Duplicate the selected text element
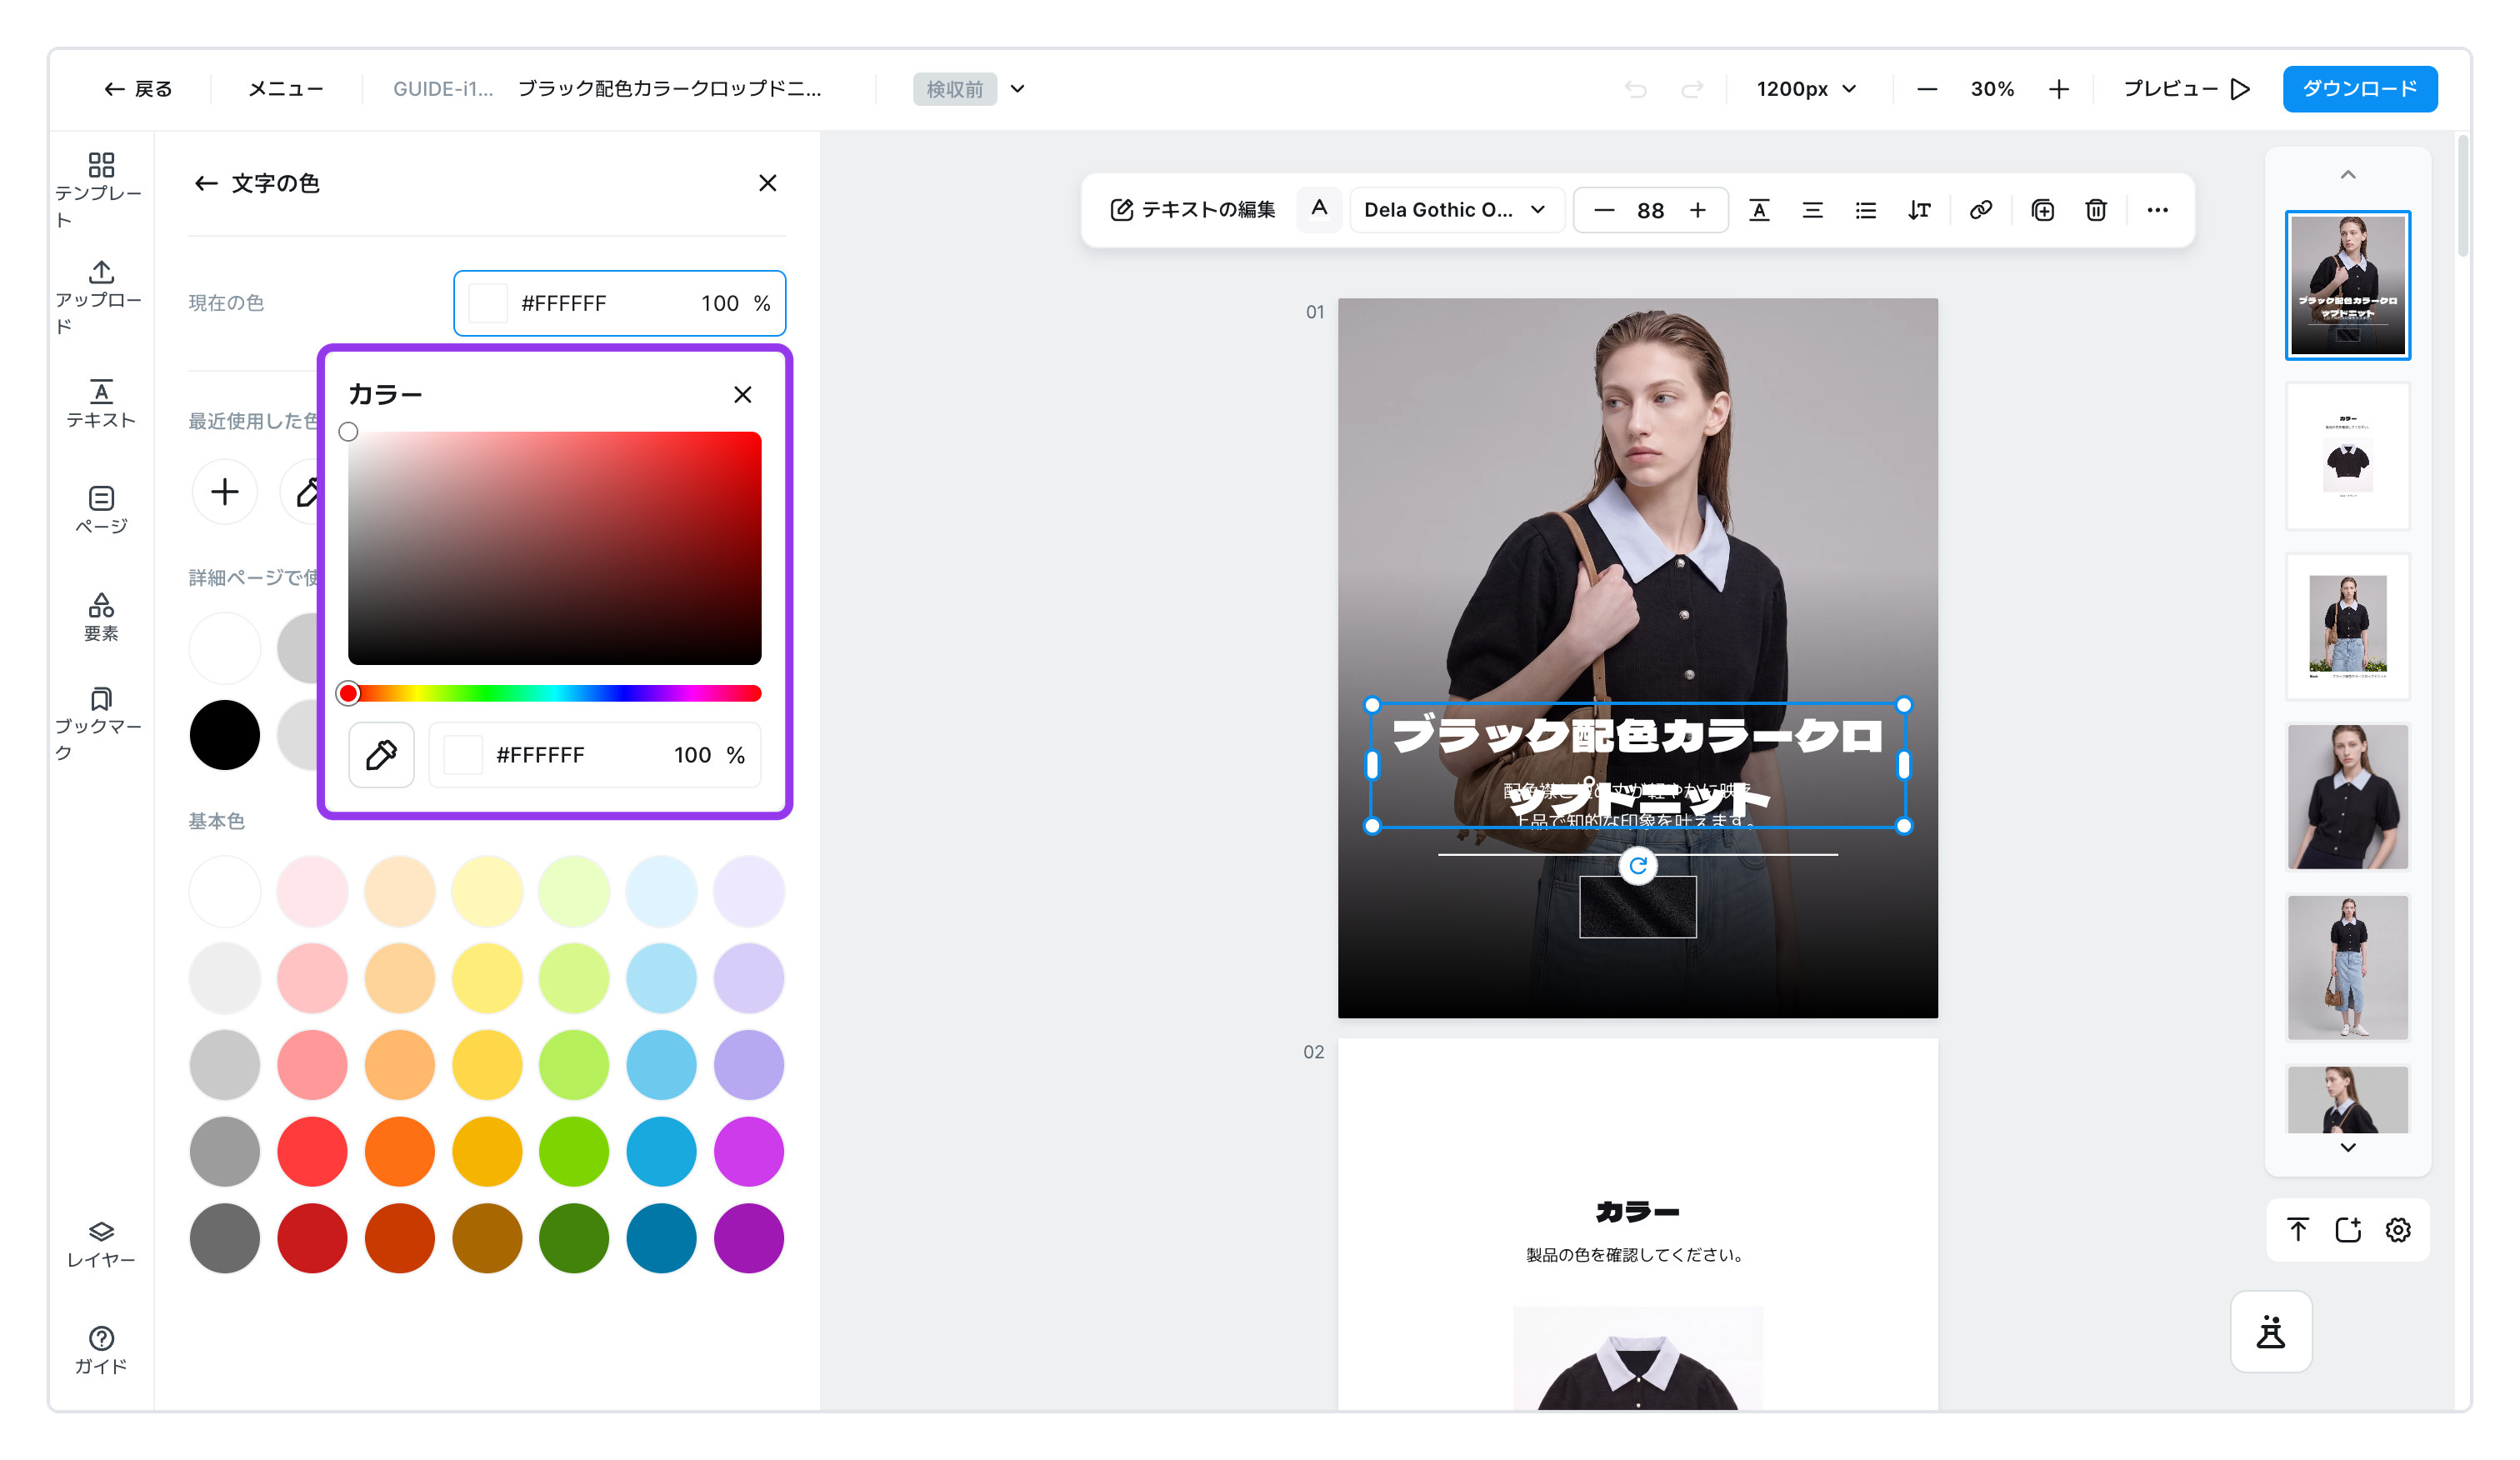The width and height of the screenshot is (2520, 1460). (2042, 210)
